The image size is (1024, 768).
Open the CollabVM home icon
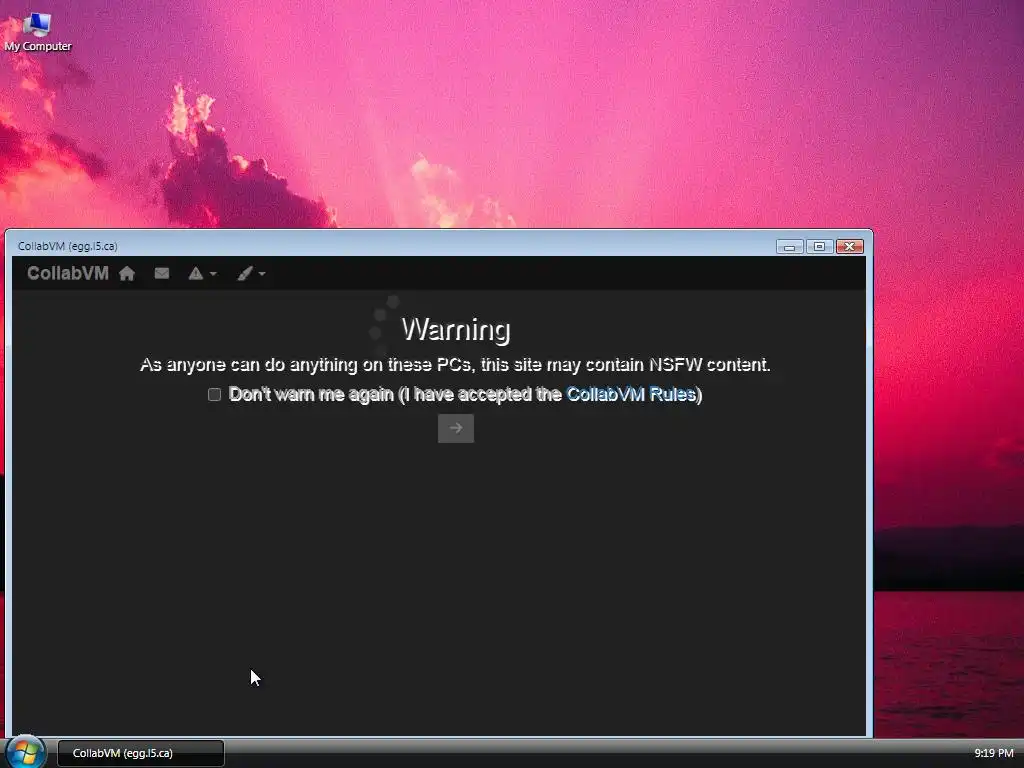point(127,274)
